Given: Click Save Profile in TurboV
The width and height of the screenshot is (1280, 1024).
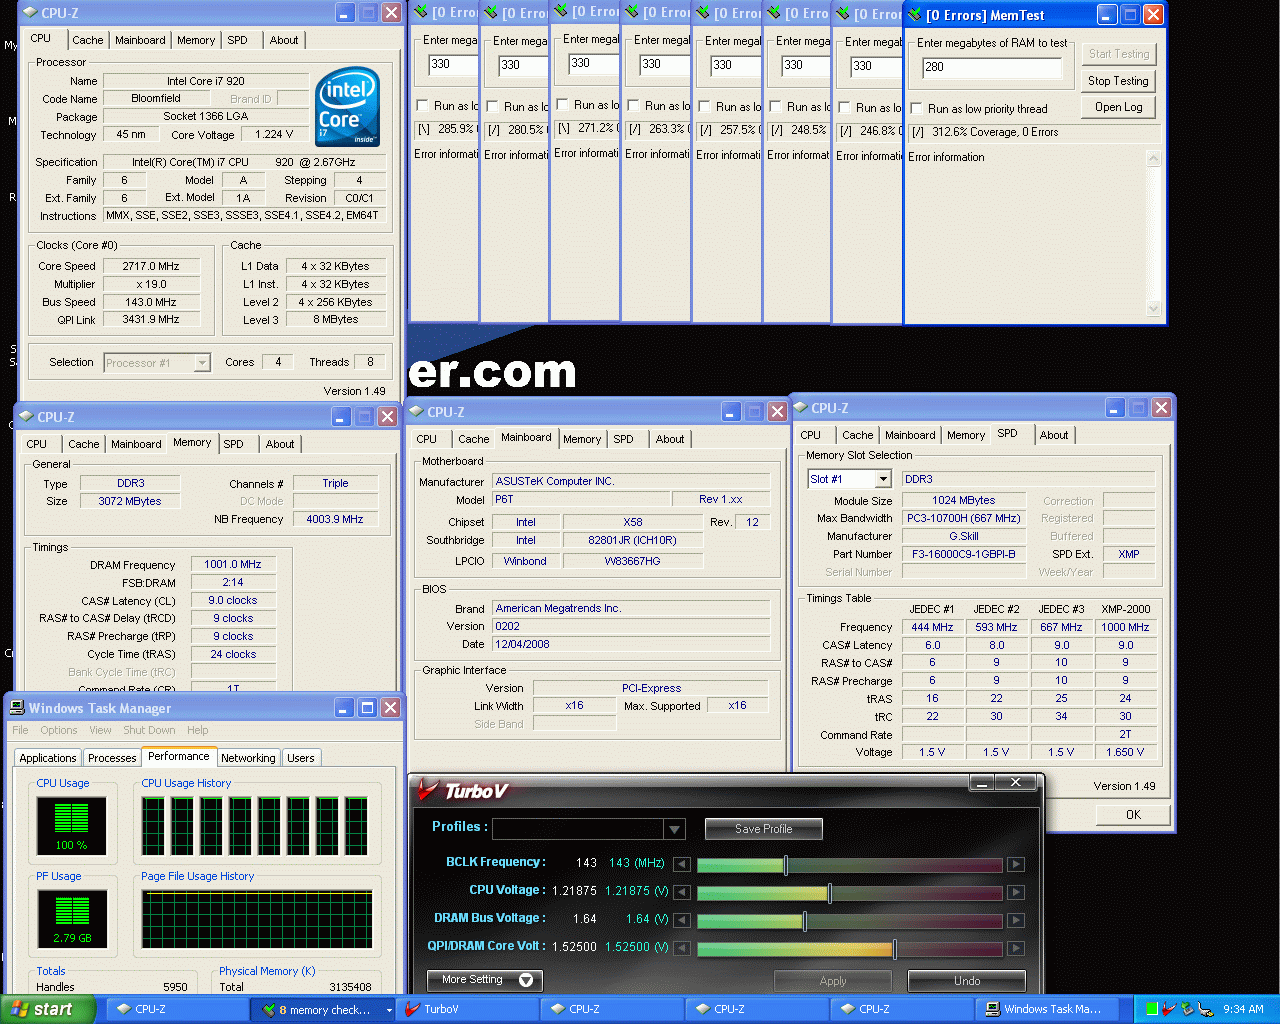Looking at the screenshot, I should [764, 829].
